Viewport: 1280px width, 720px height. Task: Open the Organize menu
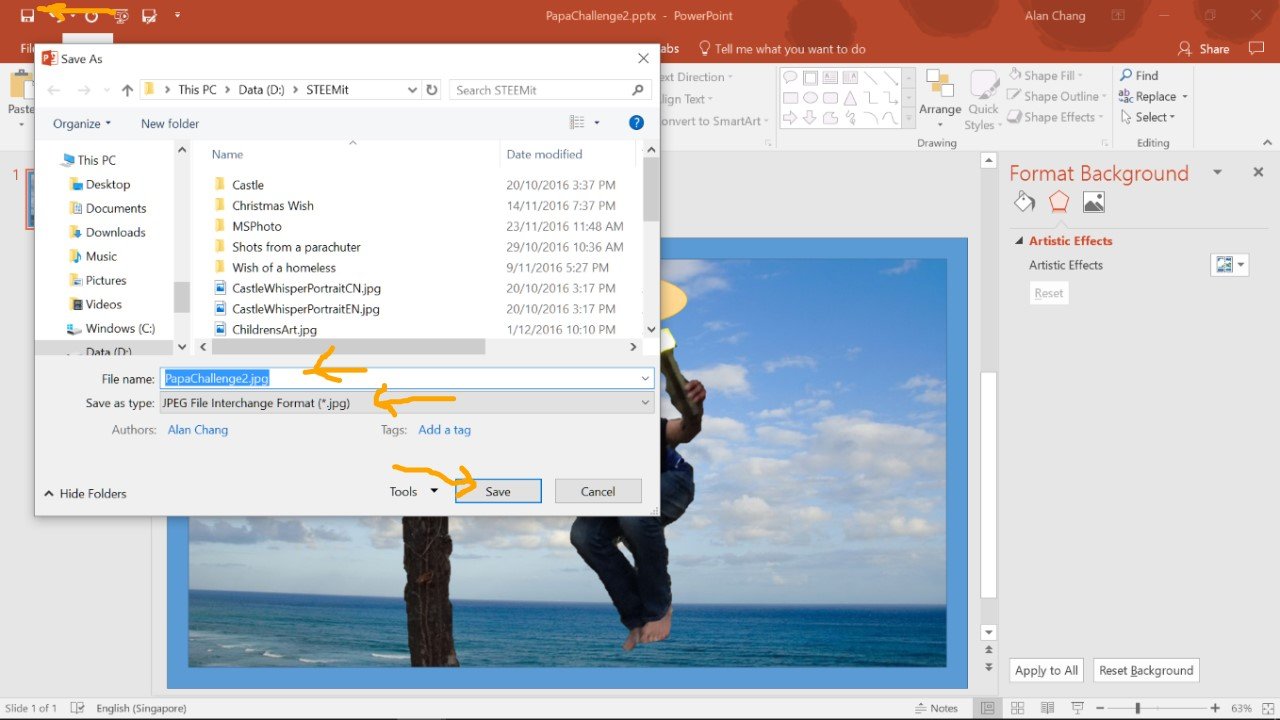[x=82, y=124]
